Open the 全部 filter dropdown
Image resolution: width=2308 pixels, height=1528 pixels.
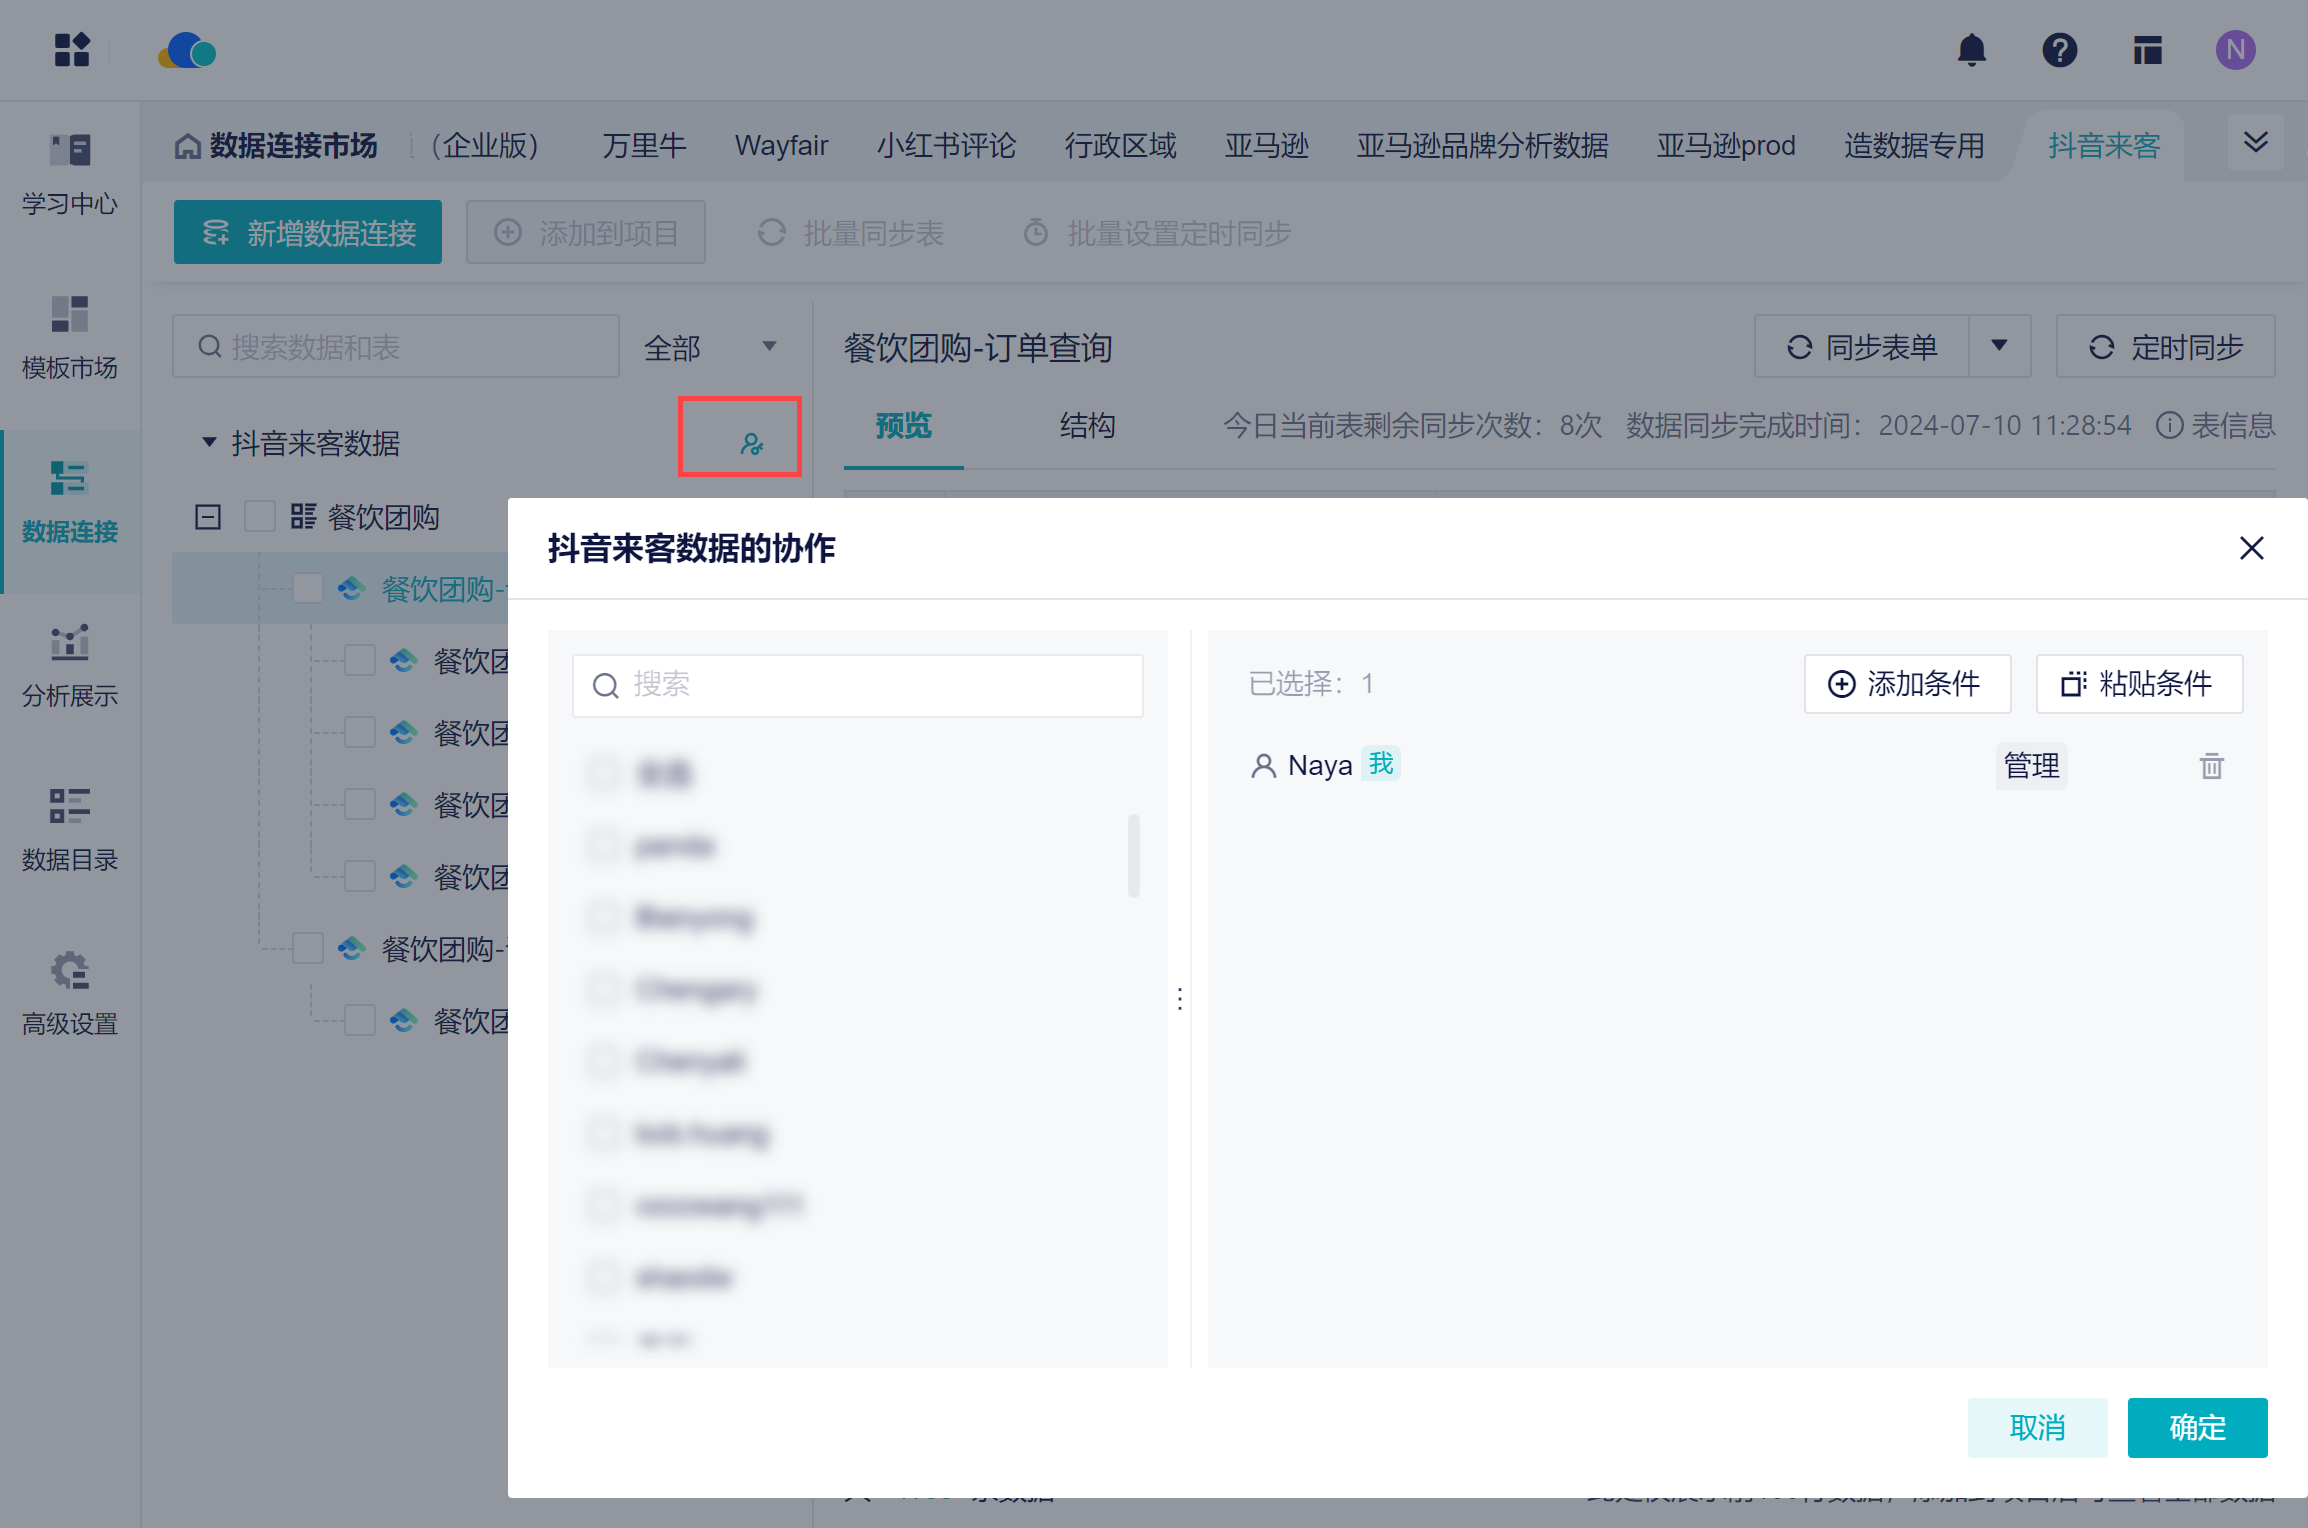(x=710, y=347)
